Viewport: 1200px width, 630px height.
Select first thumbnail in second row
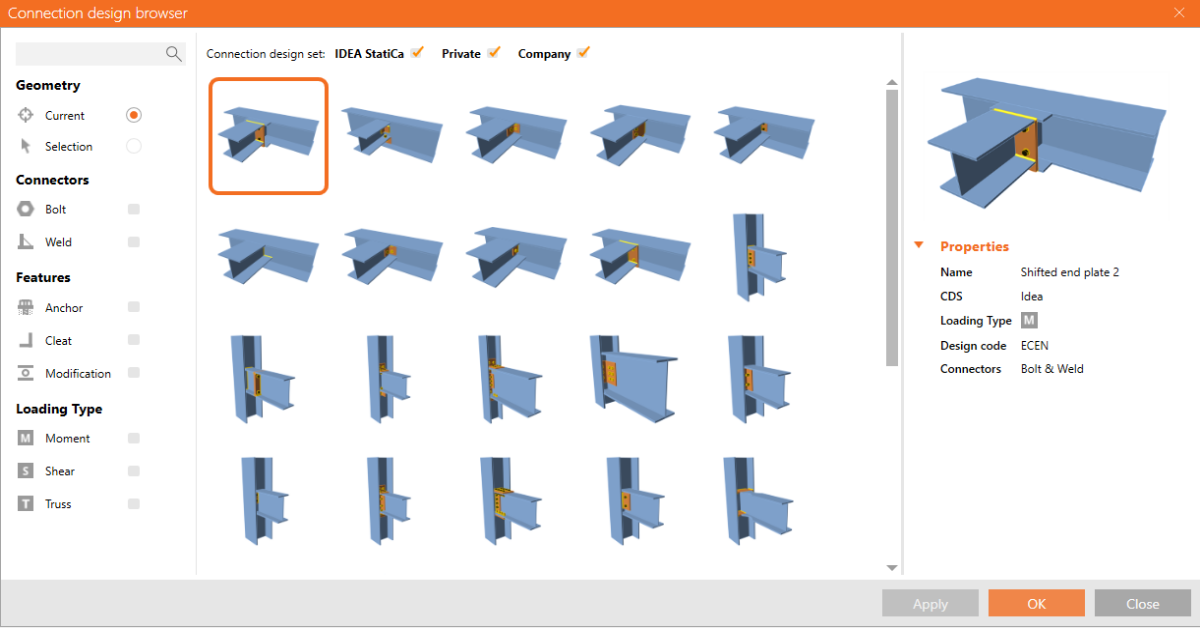point(269,257)
